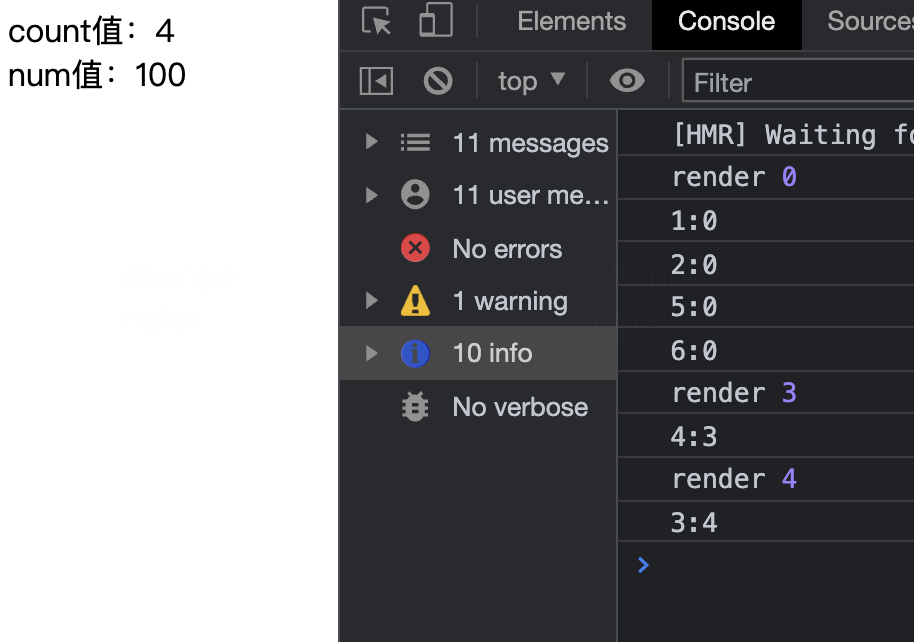Viewport: 914px width, 642px height.
Task: Filter by No verbose row
Action: (x=478, y=406)
